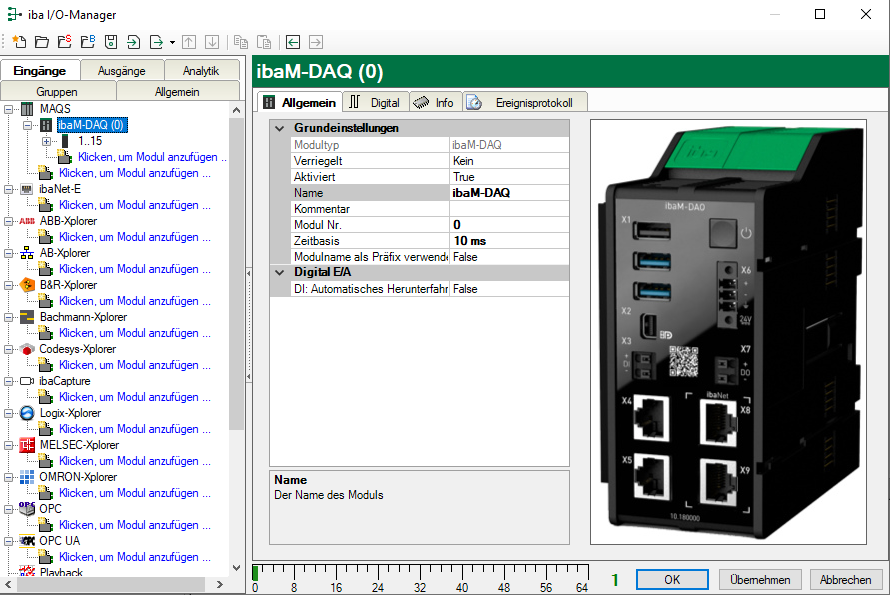Open the export icon dropdown arrow
The width and height of the screenshot is (890, 595).
(x=172, y=43)
